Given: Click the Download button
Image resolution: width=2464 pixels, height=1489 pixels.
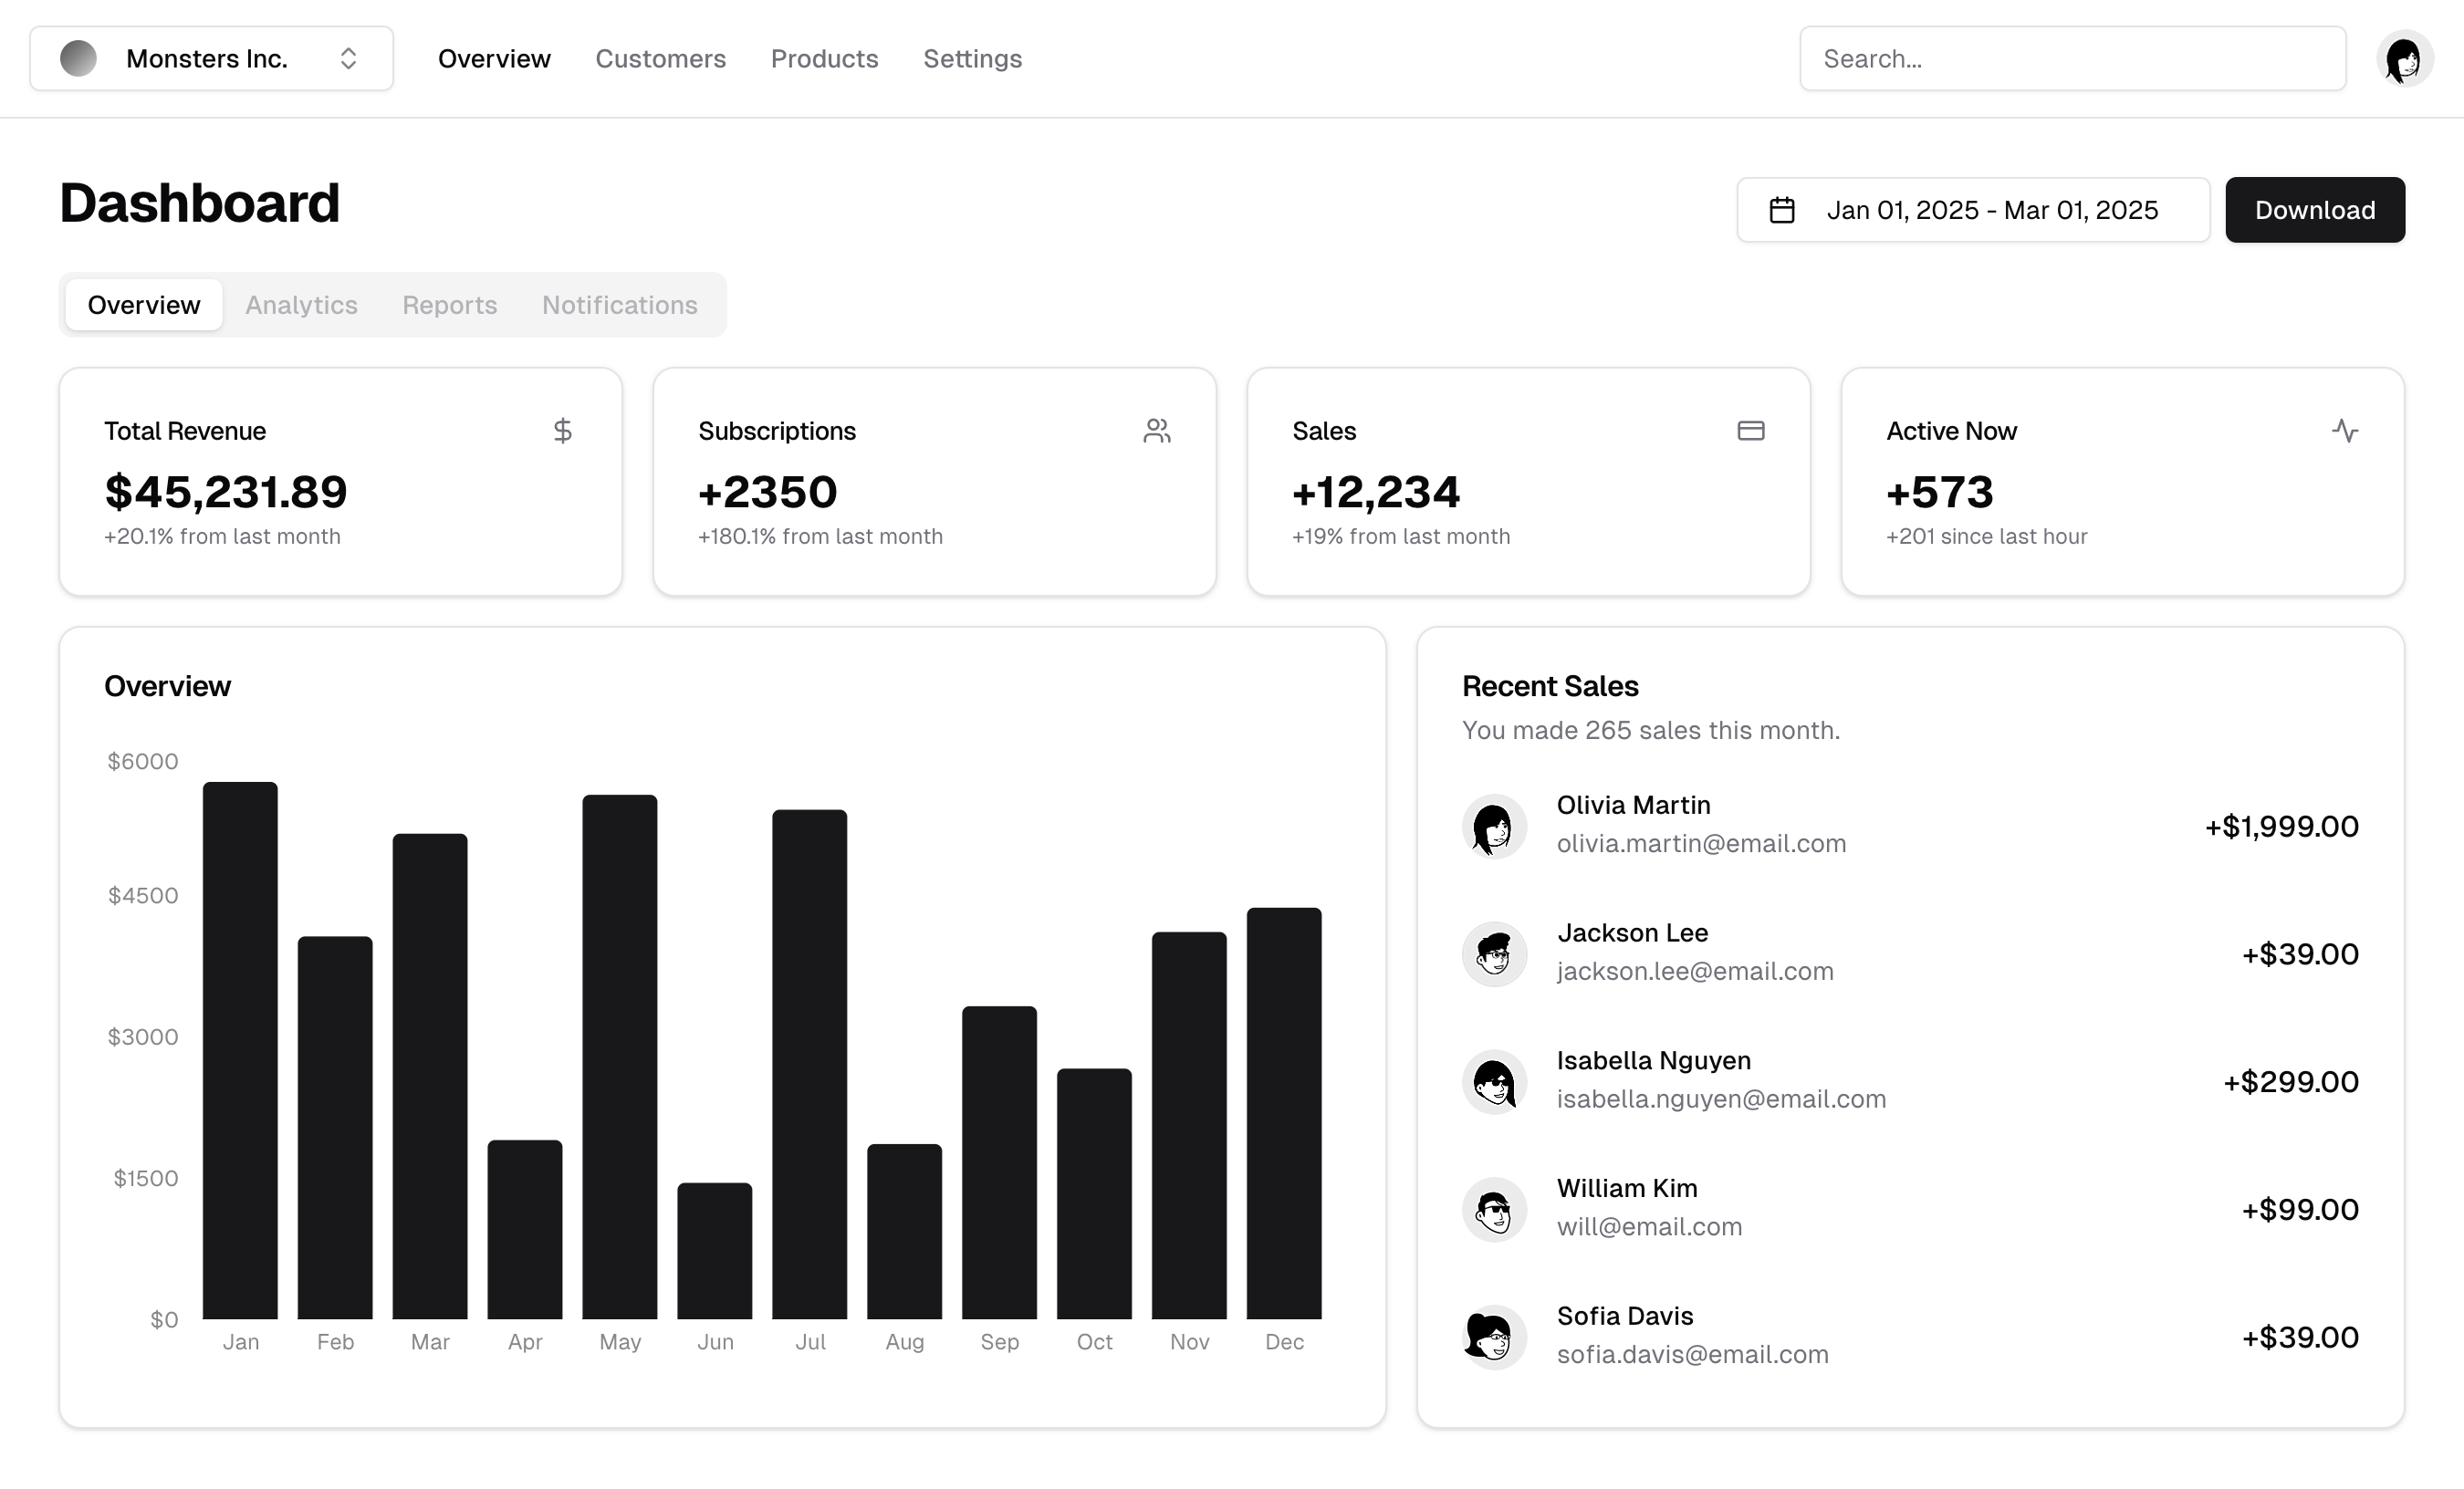Looking at the screenshot, I should click(x=2315, y=210).
